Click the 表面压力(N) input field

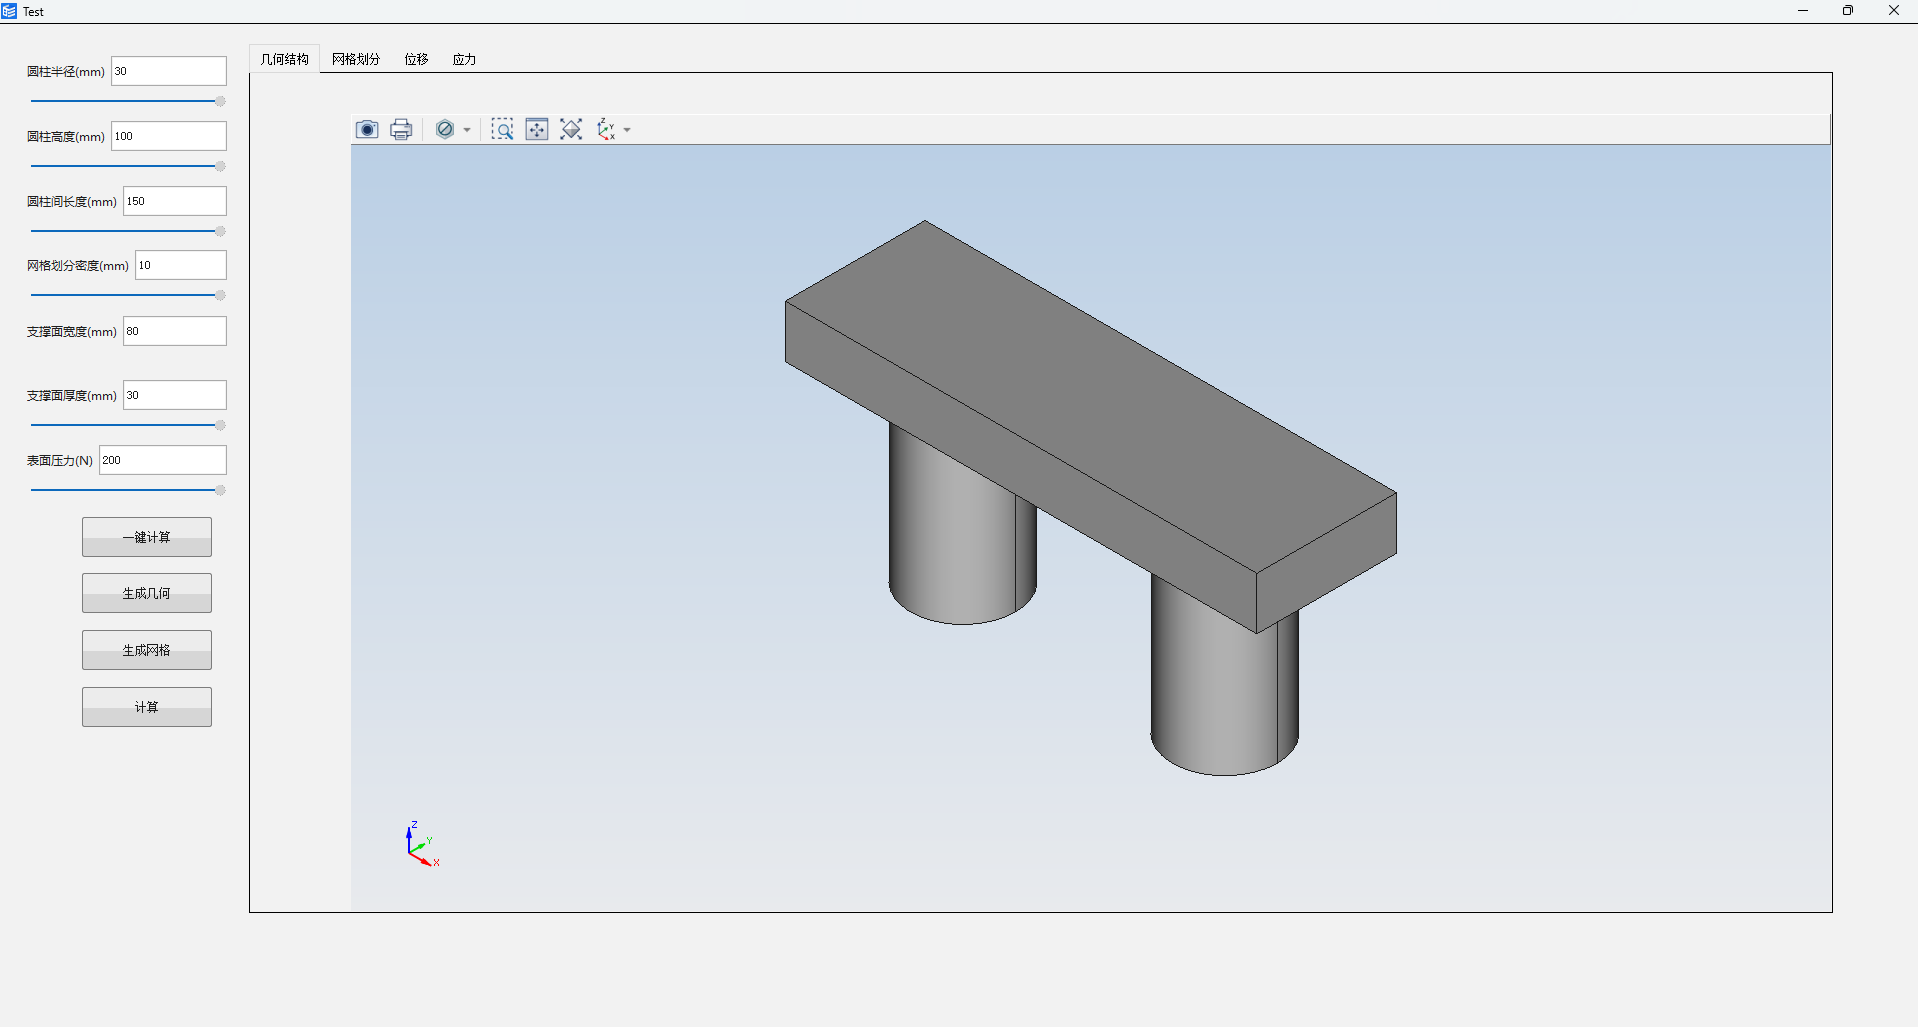[x=163, y=460]
